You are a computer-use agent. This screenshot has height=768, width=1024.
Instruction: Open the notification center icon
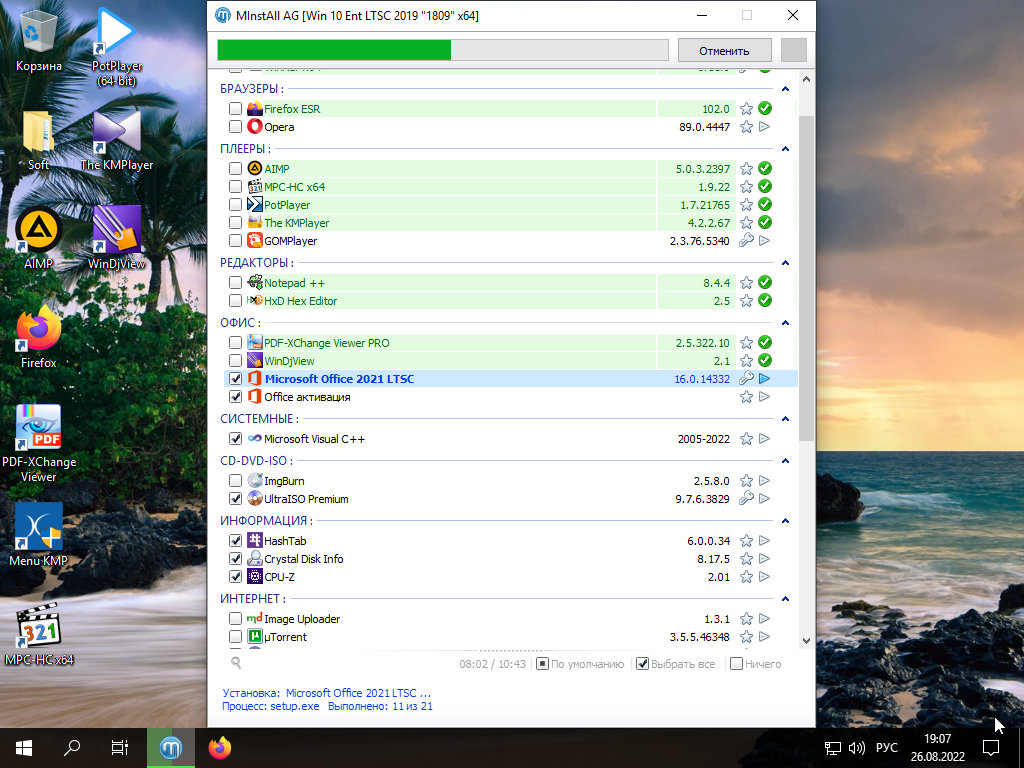point(991,748)
